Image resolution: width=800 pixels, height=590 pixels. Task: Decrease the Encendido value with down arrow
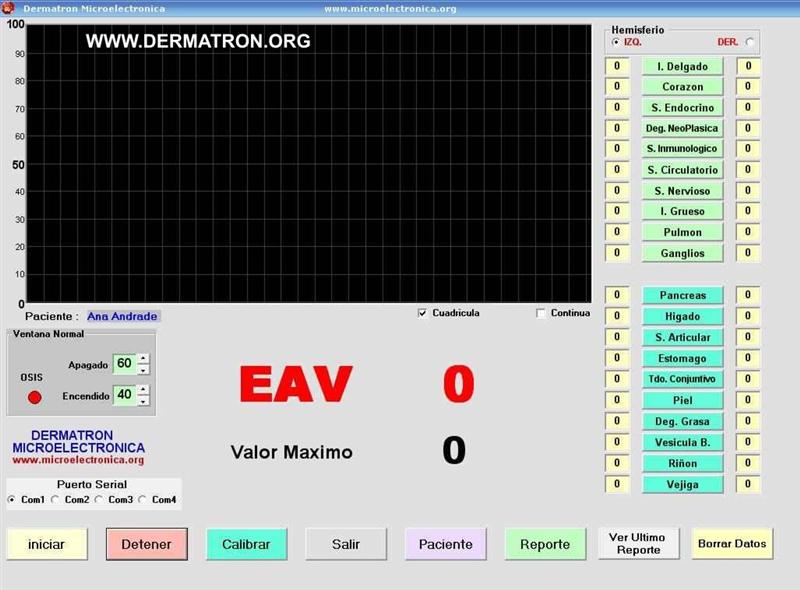pos(143,401)
